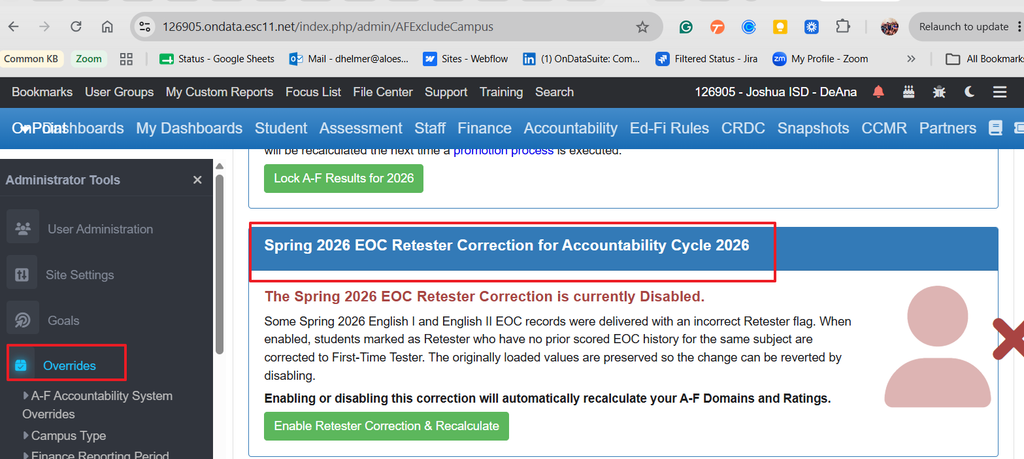Open the hamburger menu icon
This screenshot has height=459, width=1024.
click(1000, 92)
